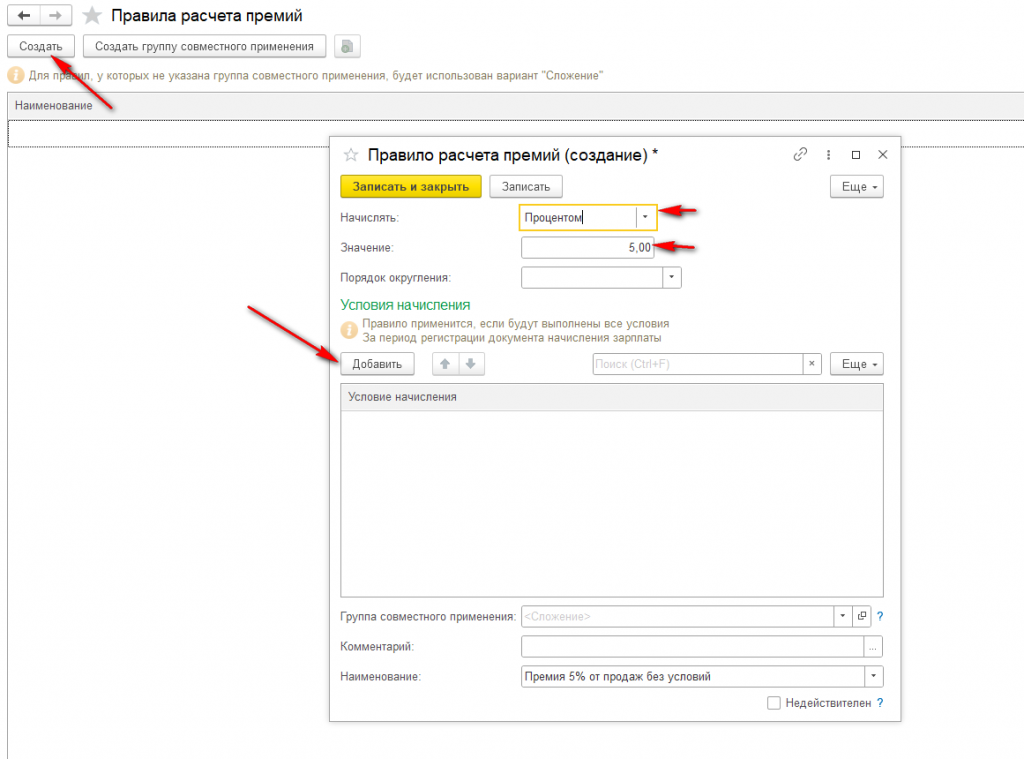Viewport: 1024px width, 759px height.
Task: Star the rule creation dialog as favorite
Action: pyautogui.click(x=351, y=155)
